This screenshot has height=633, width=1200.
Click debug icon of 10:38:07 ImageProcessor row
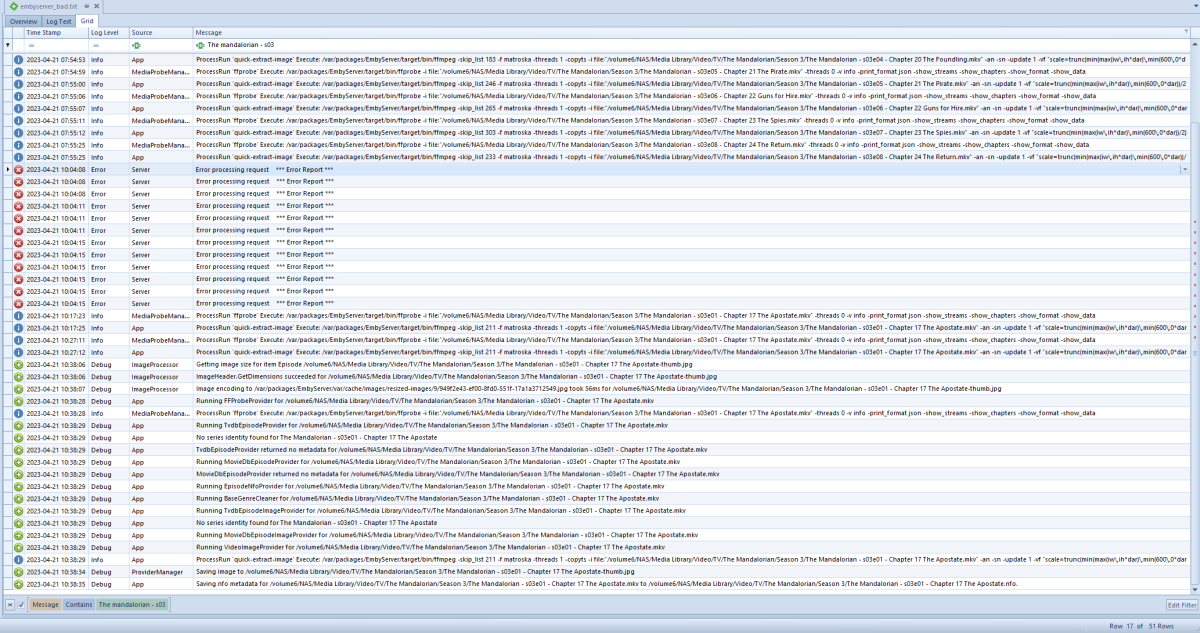click(18, 388)
